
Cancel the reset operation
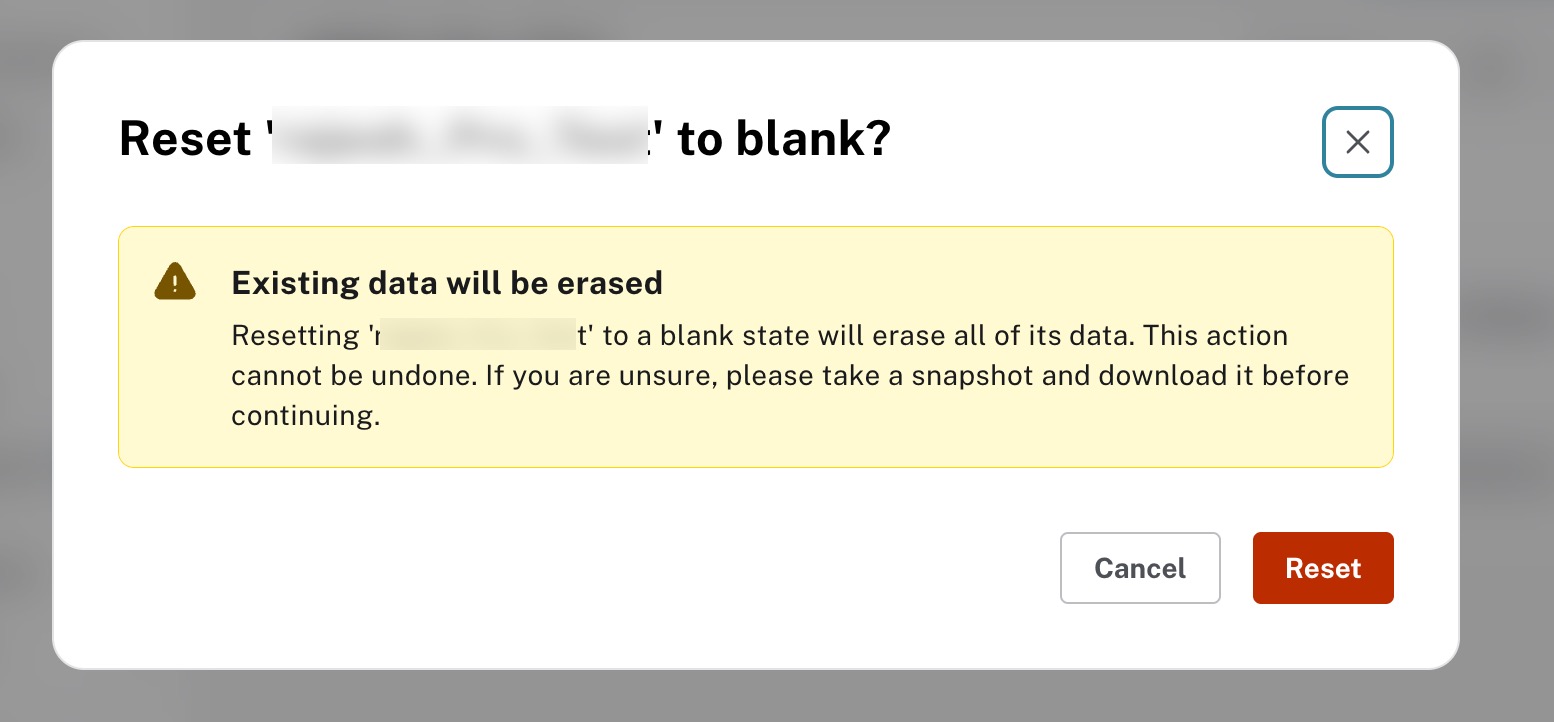pos(1139,568)
